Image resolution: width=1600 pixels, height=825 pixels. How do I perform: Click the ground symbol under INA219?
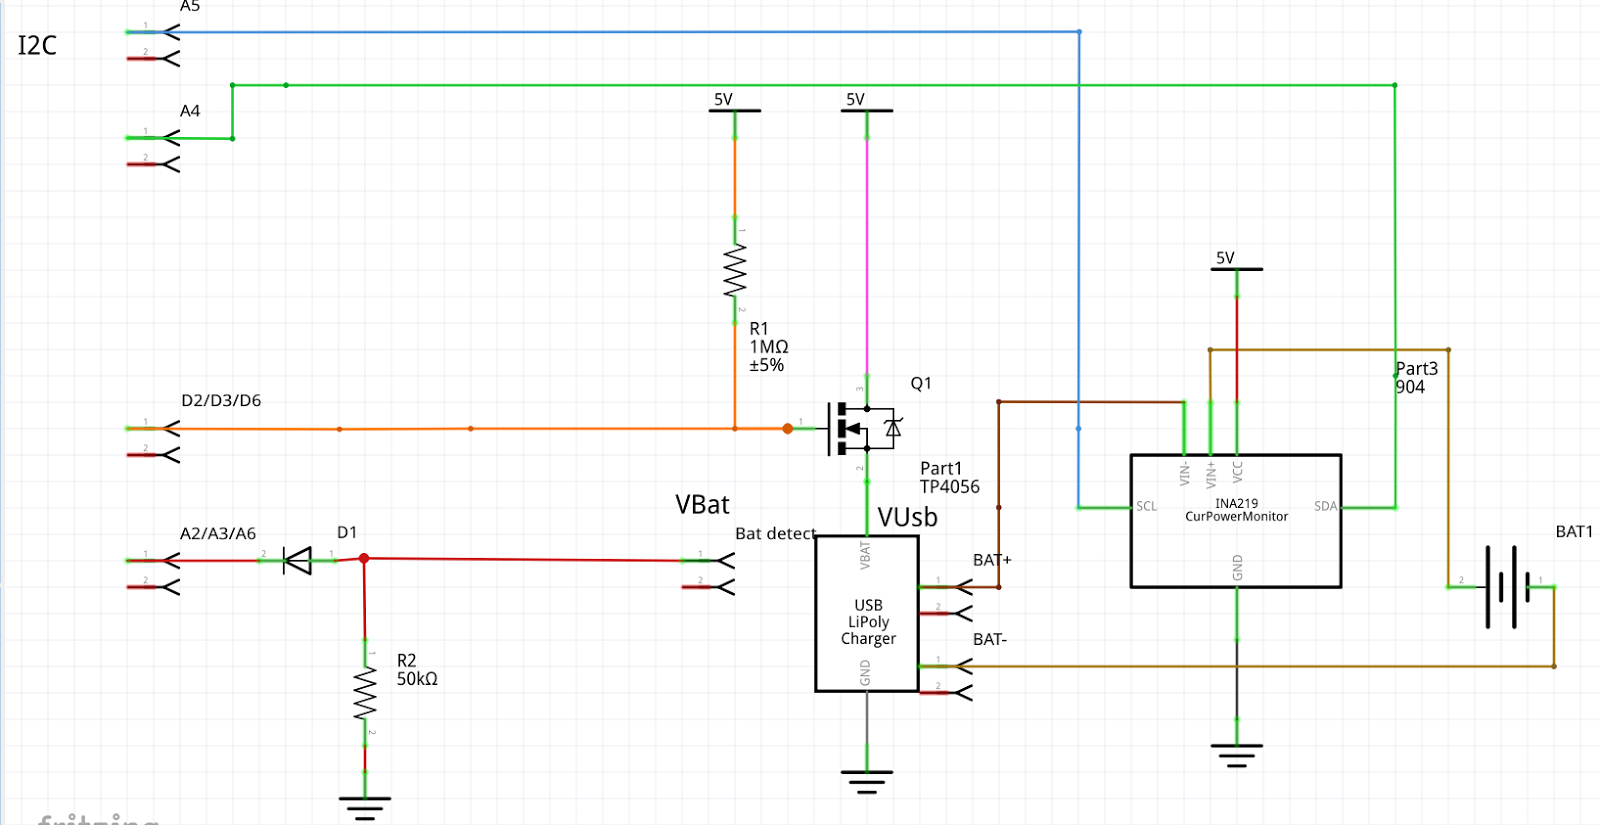pyautogui.click(x=1237, y=755)
